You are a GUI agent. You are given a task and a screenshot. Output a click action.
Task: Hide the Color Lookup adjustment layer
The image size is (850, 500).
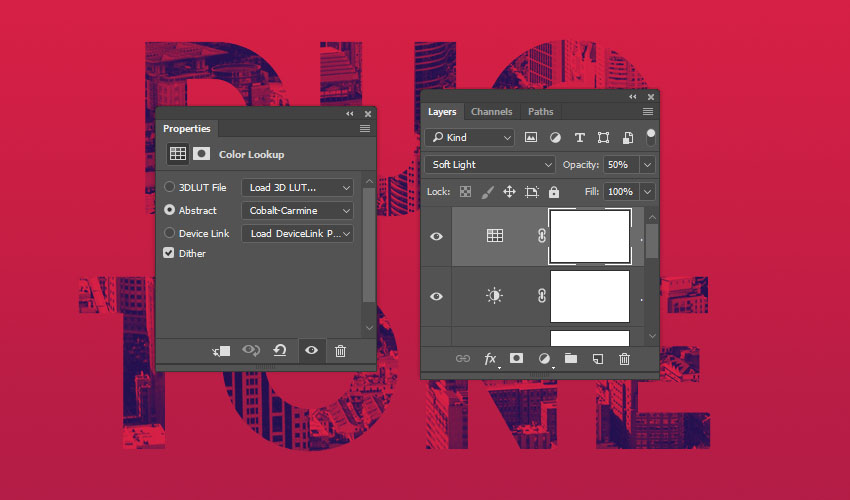coord(436,237)
